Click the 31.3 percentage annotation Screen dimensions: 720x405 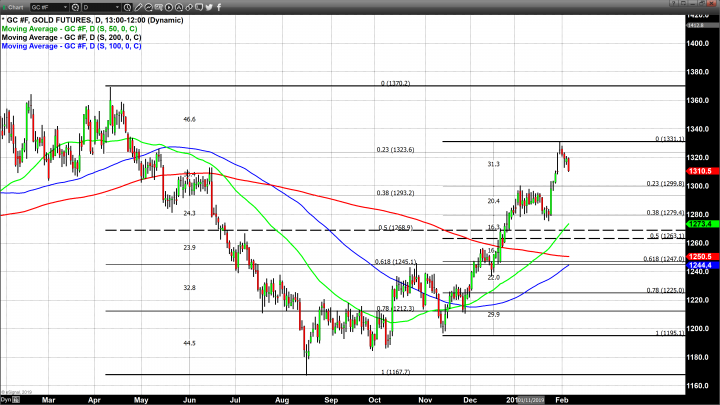(x=494, y=164)
